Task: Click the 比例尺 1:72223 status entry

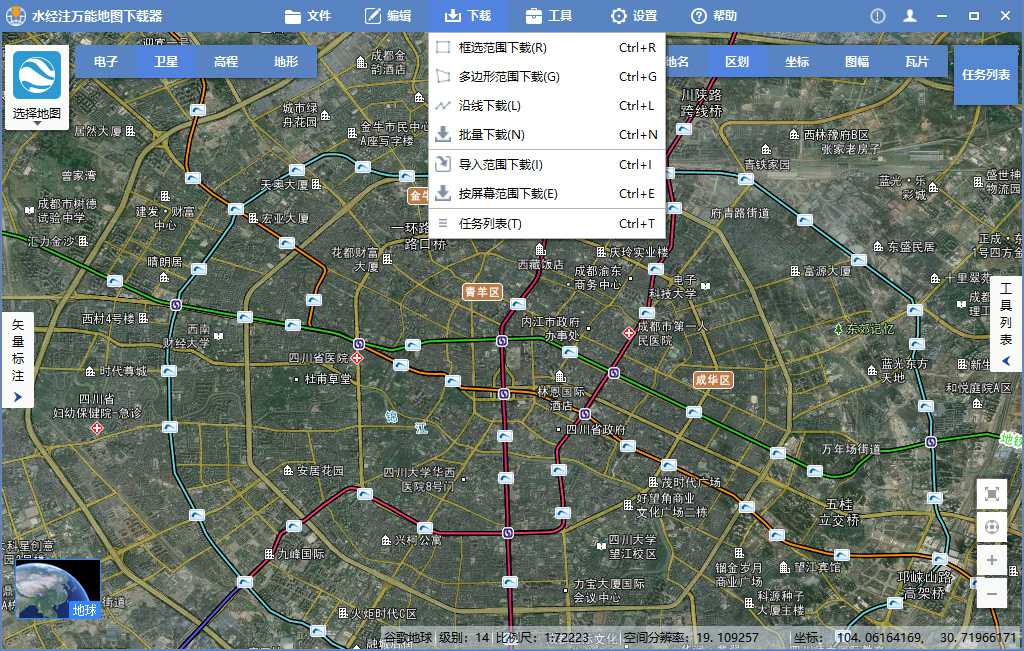Action: pyautogui.click(x=542, y=637)
